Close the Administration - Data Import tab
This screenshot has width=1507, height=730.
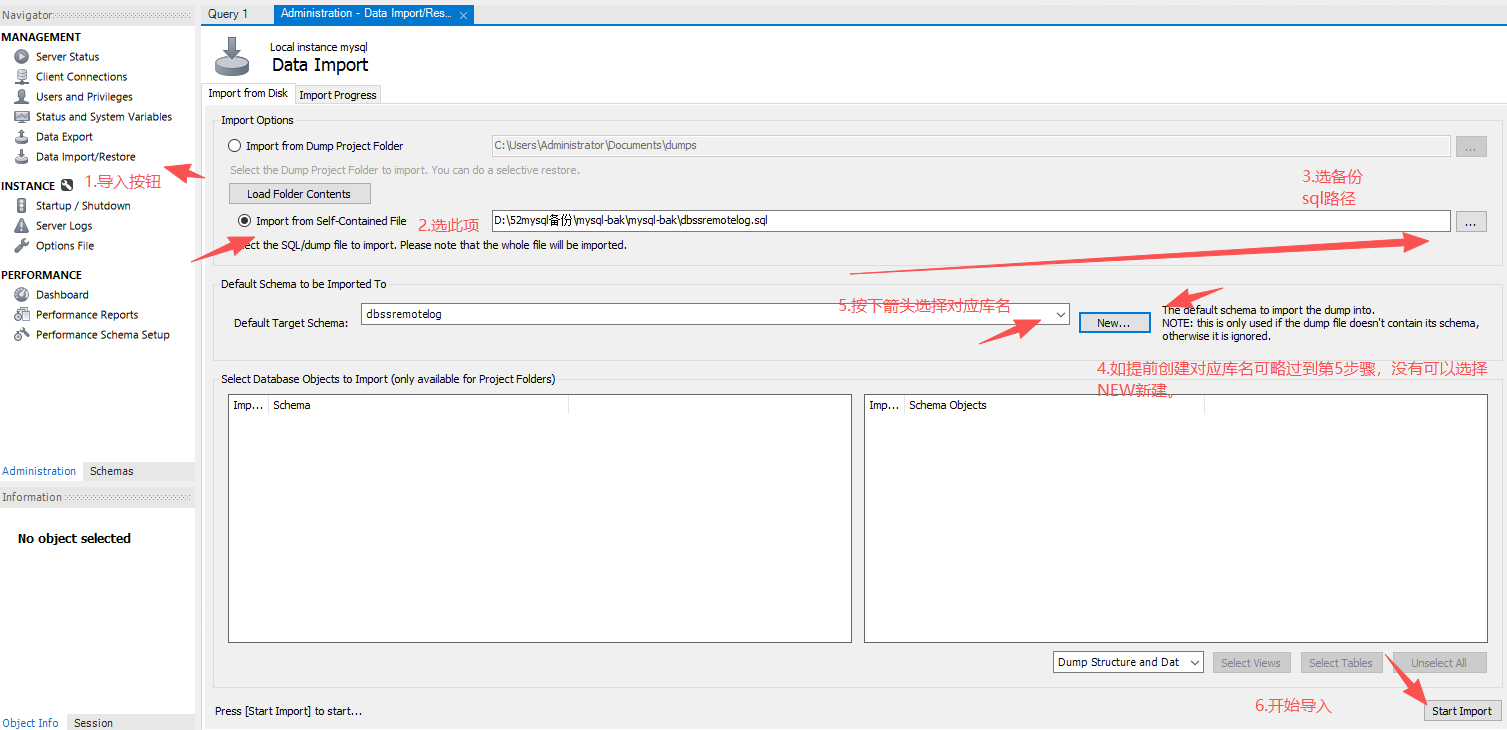tap(463, 15)
